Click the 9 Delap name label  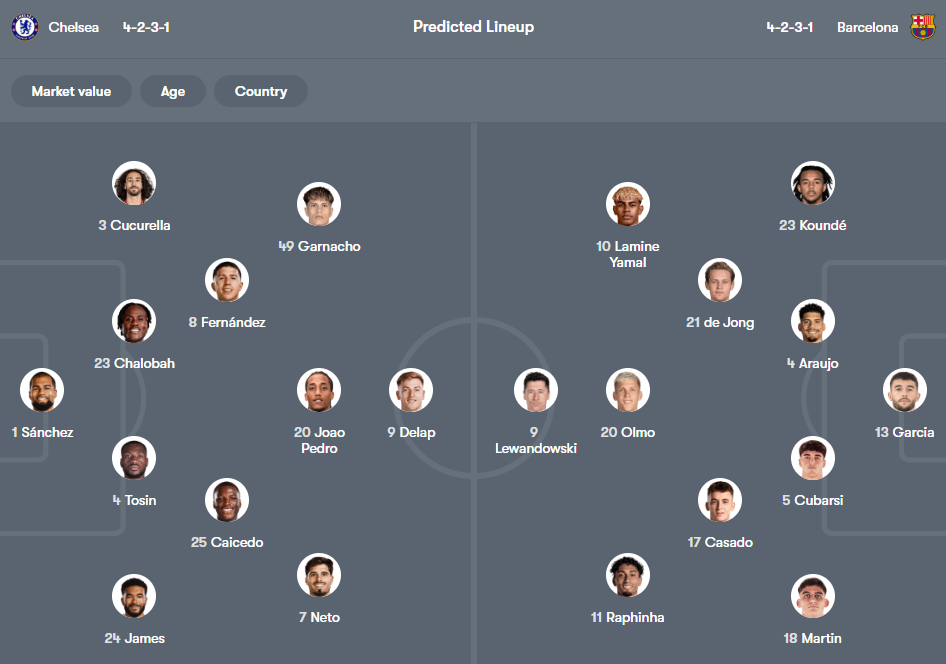tap(410, 432)
